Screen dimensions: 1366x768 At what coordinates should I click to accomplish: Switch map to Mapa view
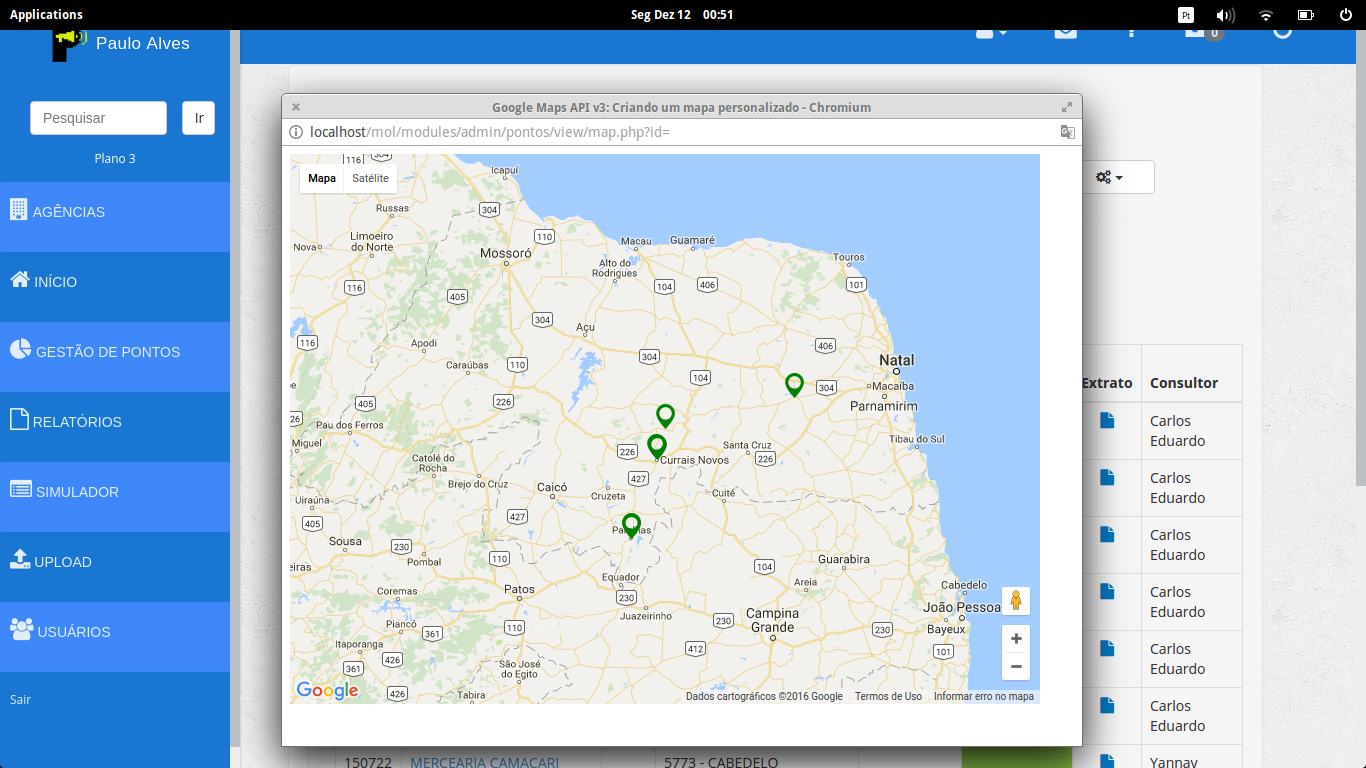(x=322, y=178)
